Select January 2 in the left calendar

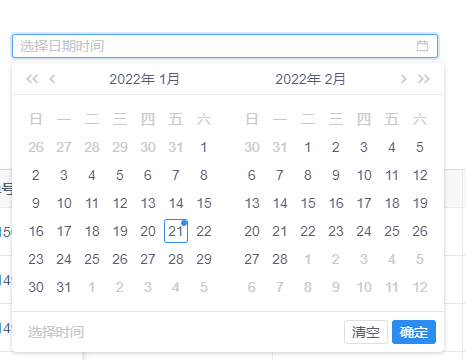(36, 175)
